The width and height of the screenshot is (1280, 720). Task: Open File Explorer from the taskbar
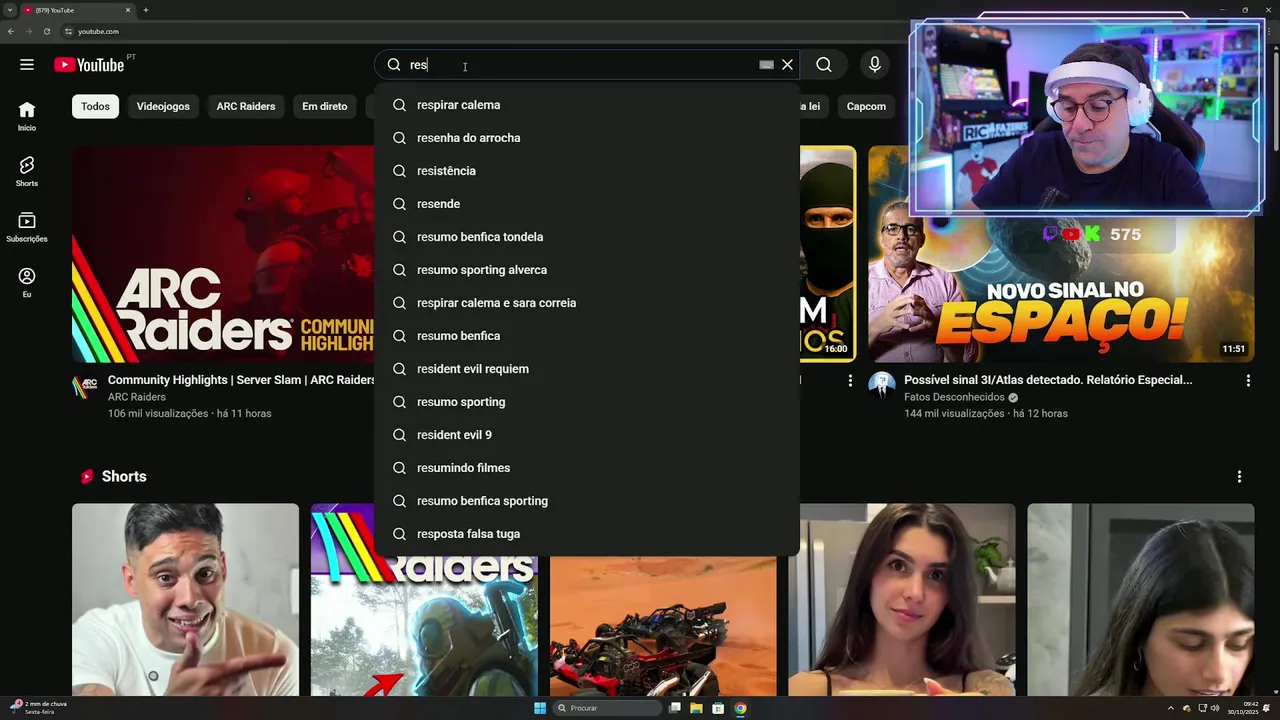pyautogui.click(x=696, y=708)
